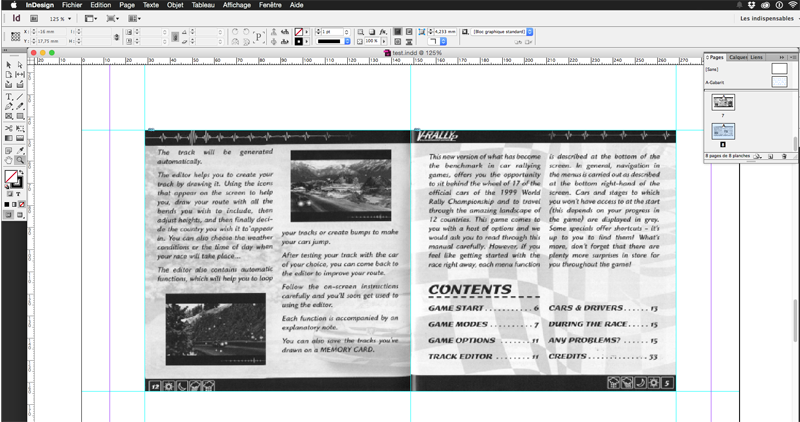The height and width of the screenshot is (422, 800).
Task: Open the Wi-Fi status menu
Action: point(791,5)
